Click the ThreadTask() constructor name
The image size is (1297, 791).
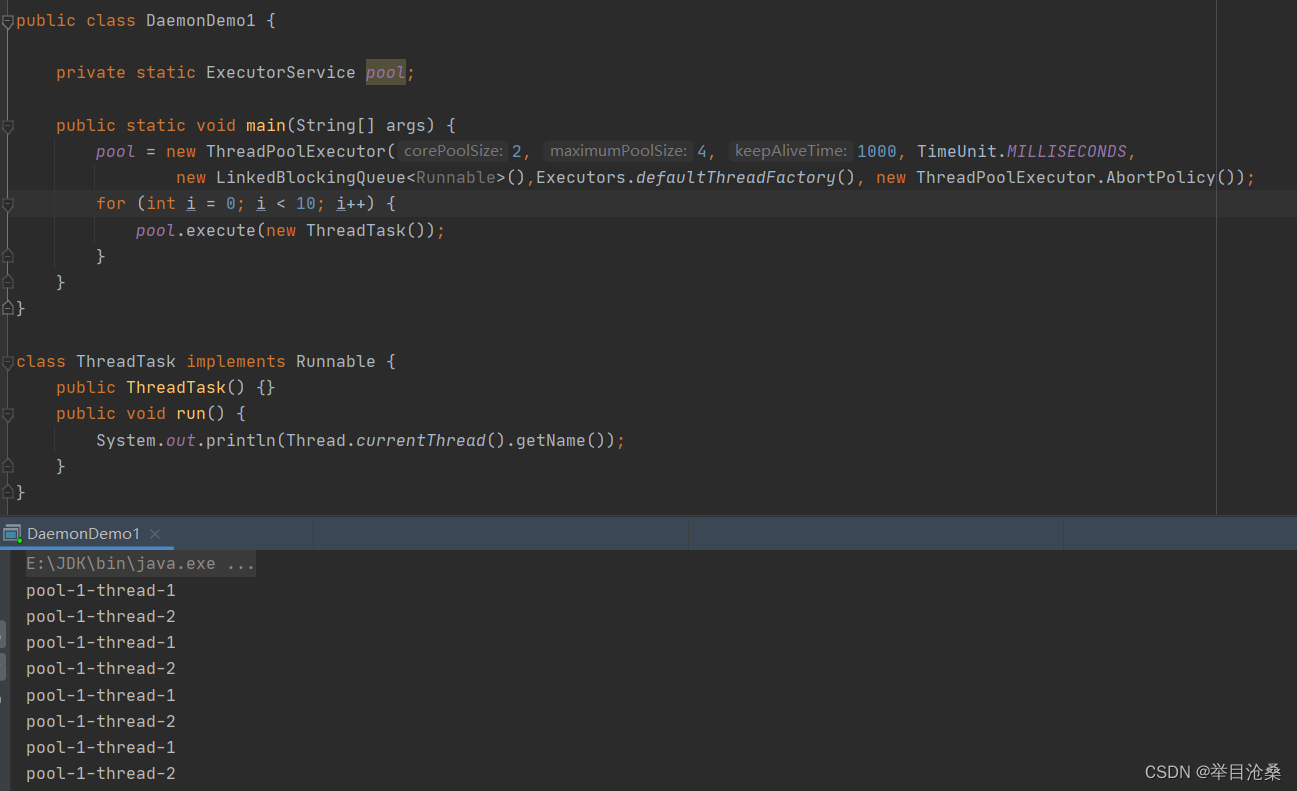click(176, 388)
